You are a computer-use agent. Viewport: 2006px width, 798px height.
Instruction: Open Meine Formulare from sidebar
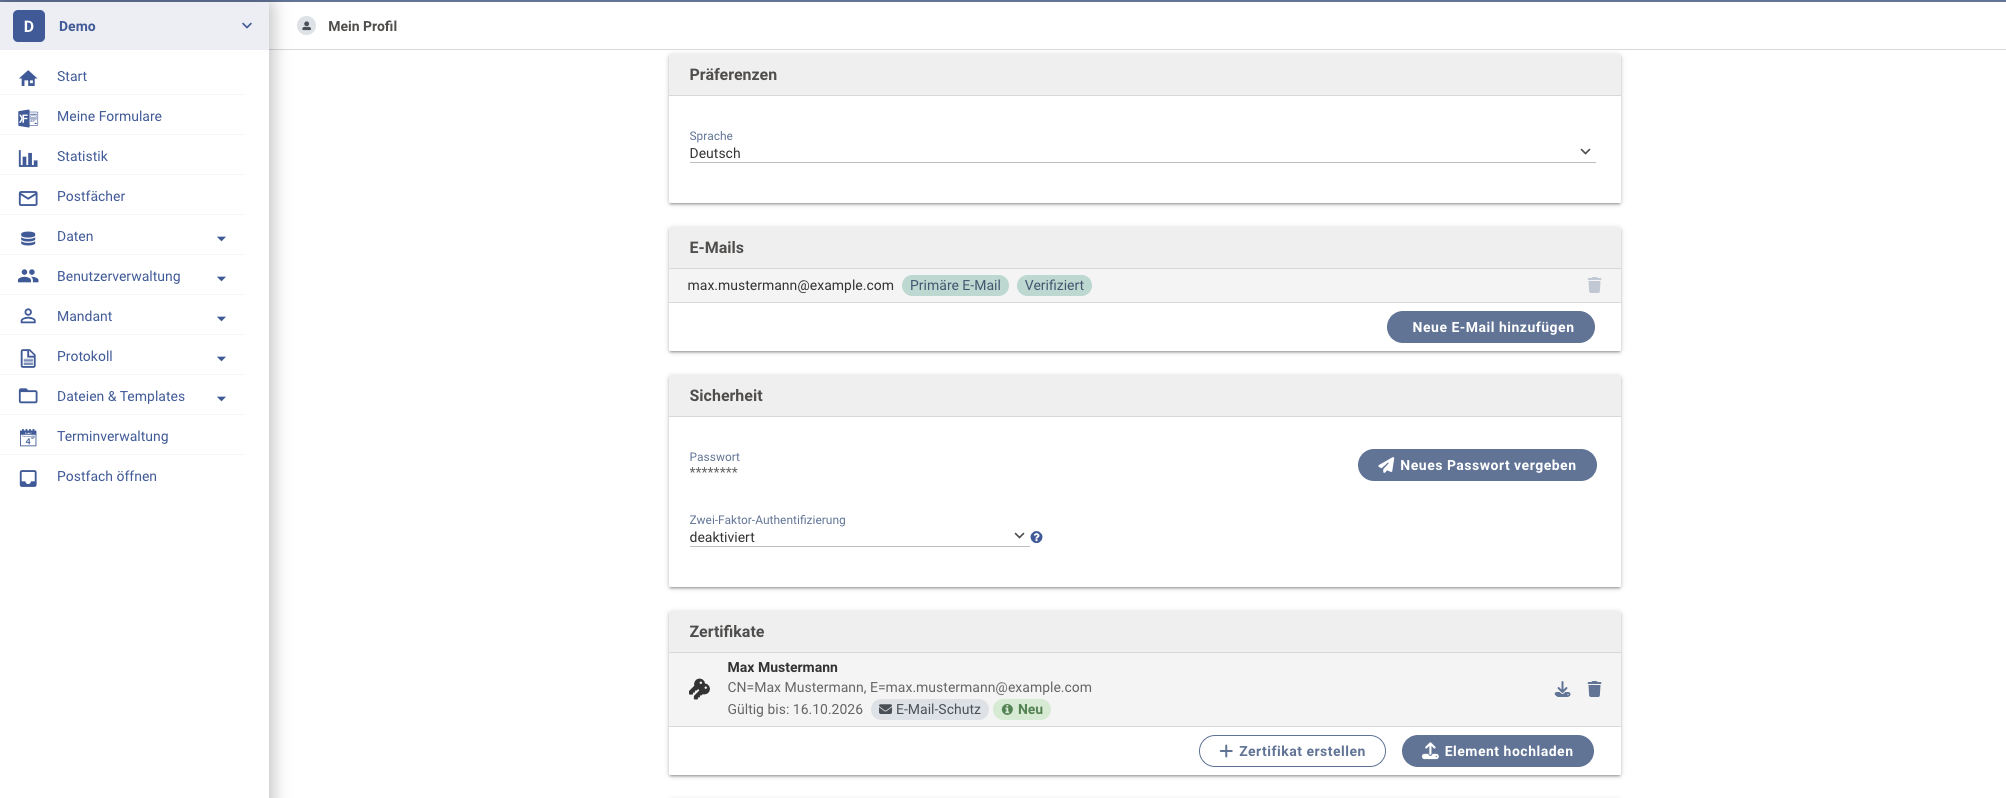point(109,116)
